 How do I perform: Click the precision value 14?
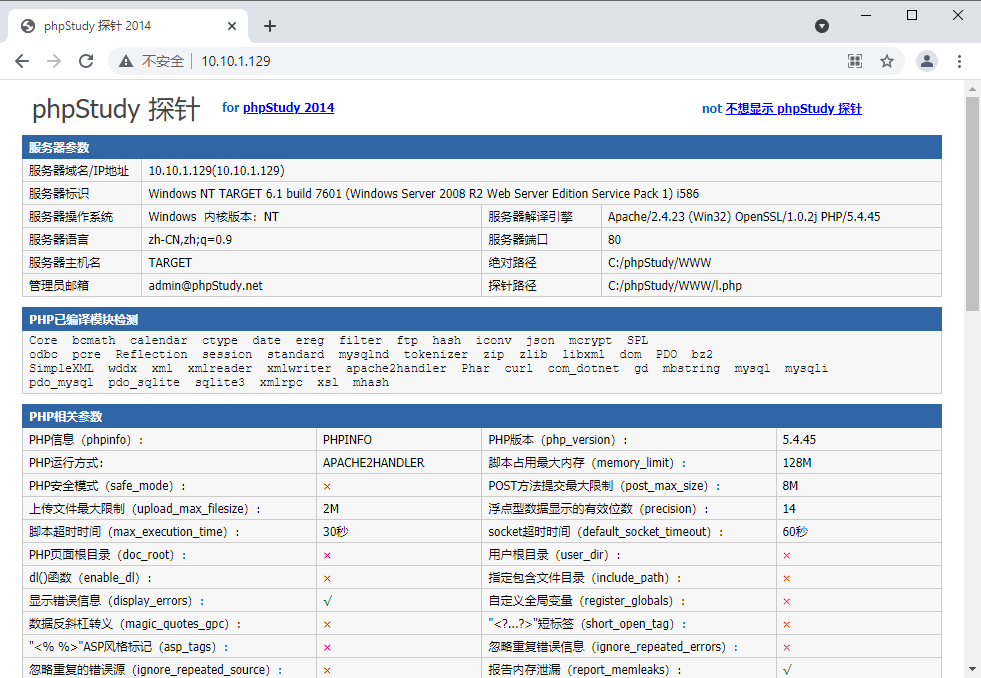click(x=789, y=509)
